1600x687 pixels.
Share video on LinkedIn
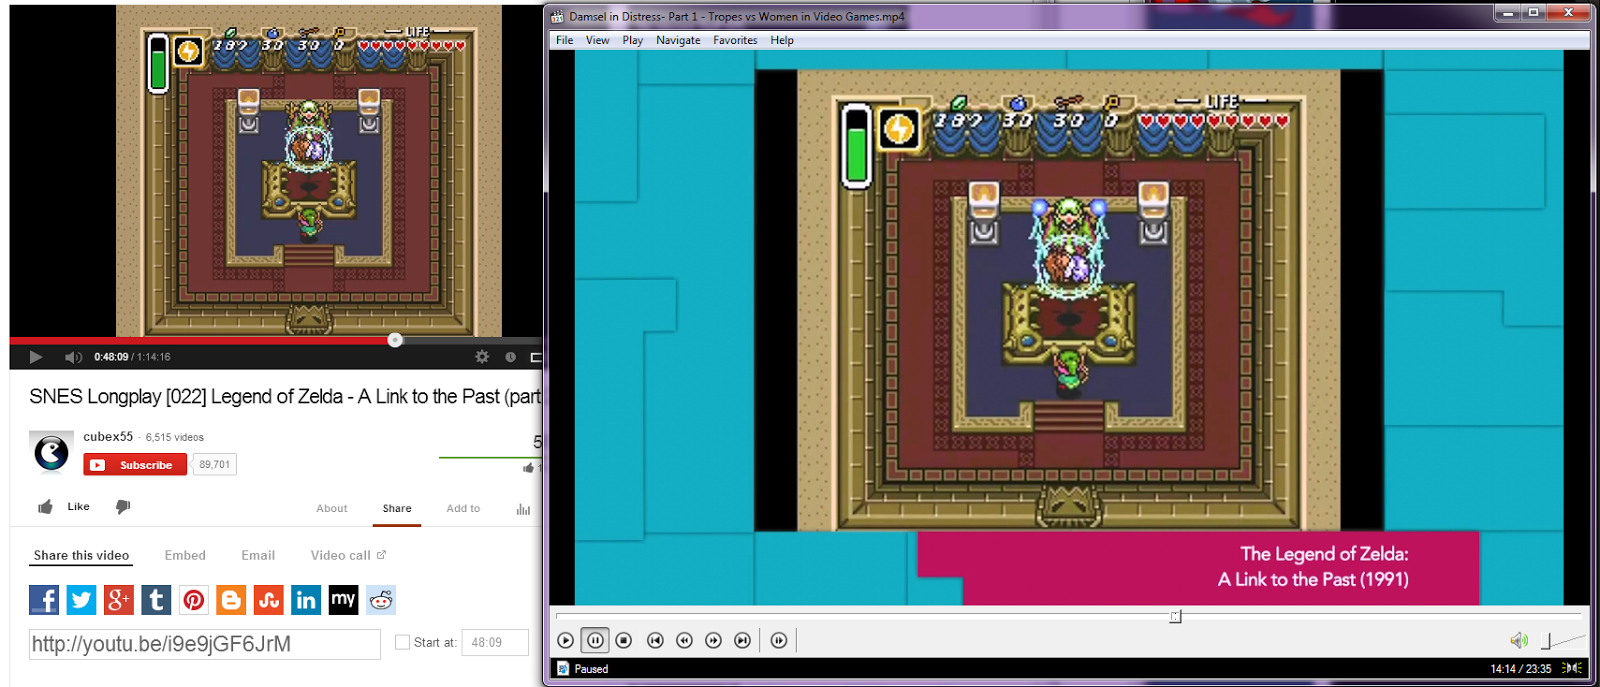306,600
